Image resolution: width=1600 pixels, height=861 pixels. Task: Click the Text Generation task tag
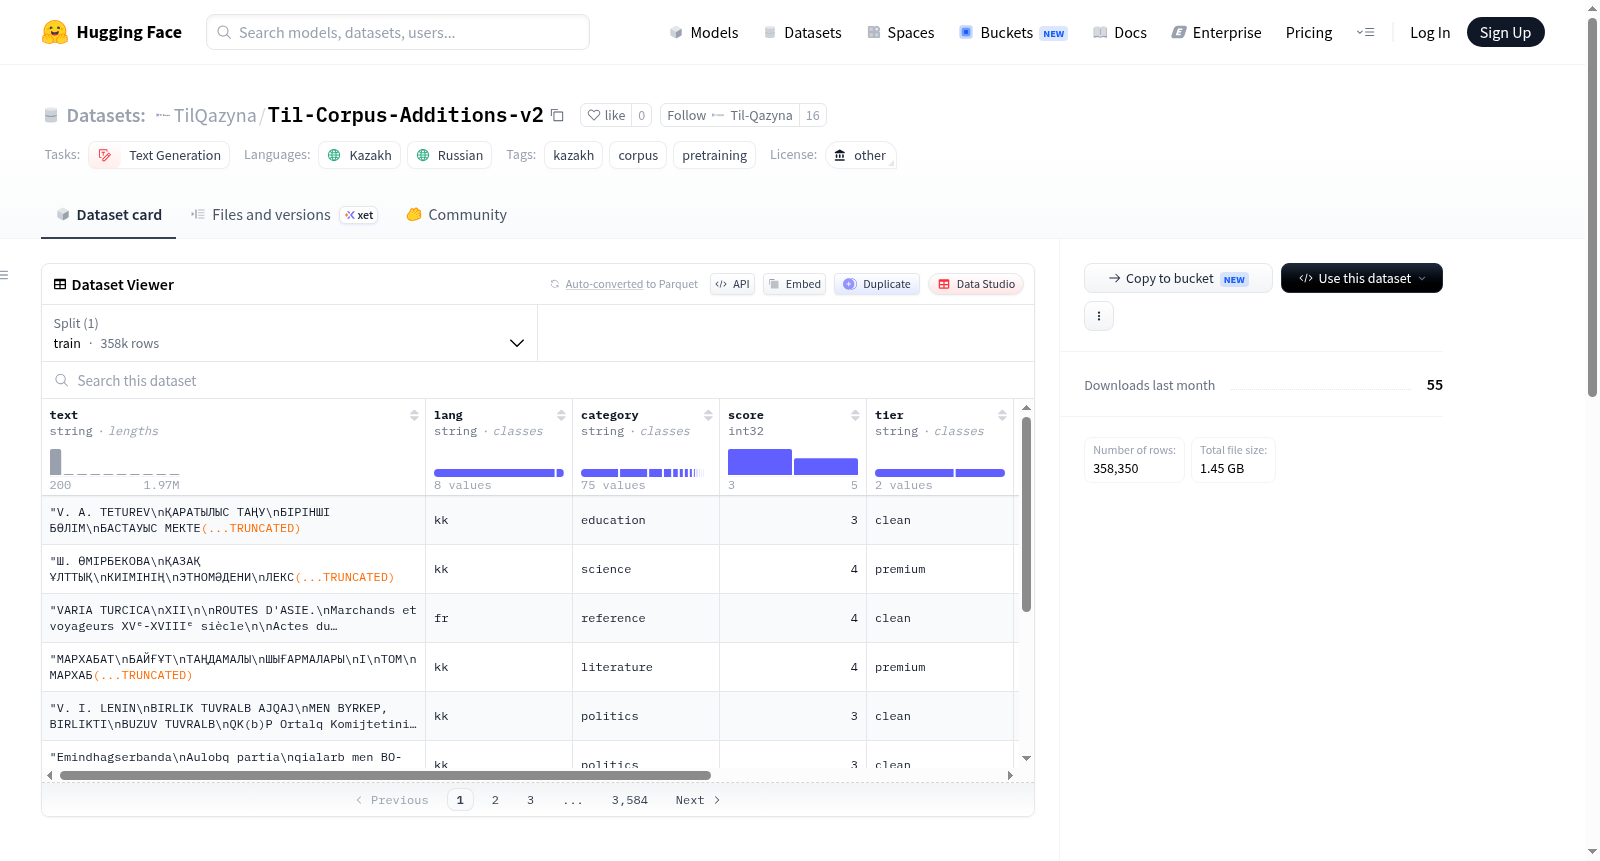pyautogui.click(x=159, y=155)
